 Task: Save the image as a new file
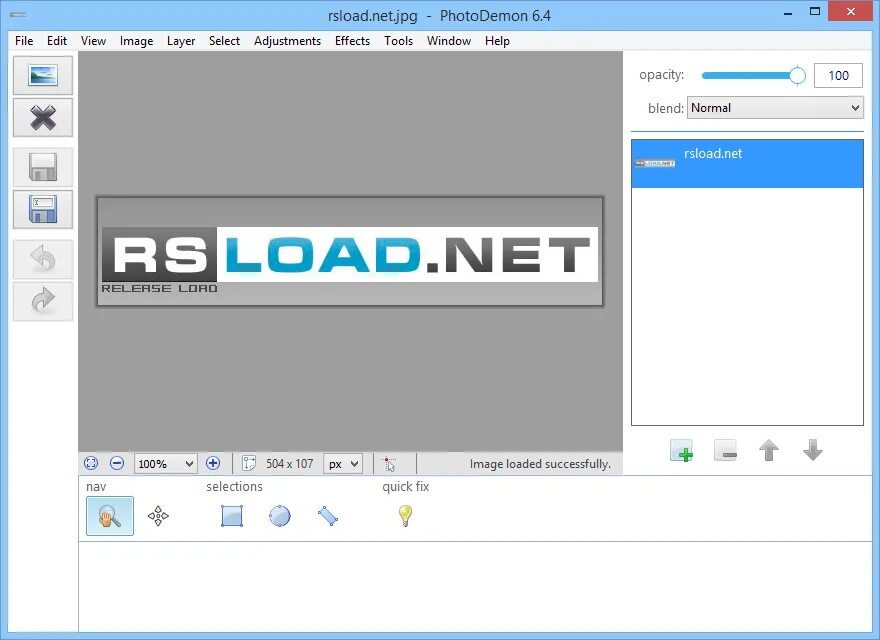42,210
